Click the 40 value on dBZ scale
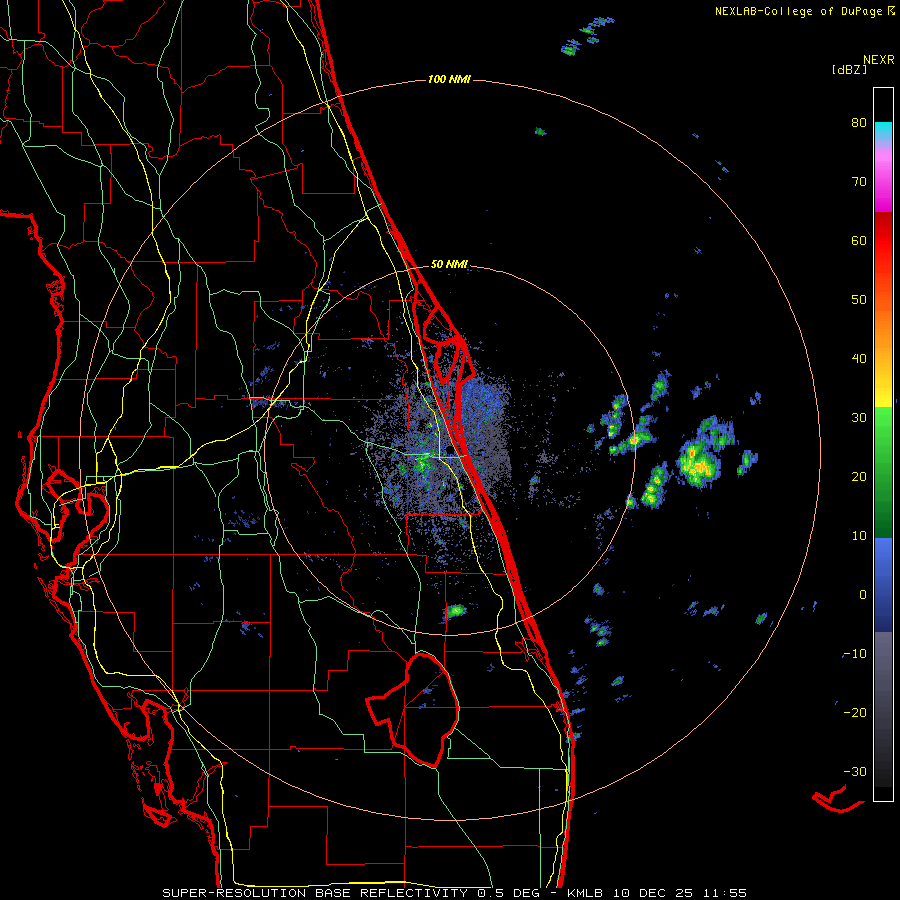Viewport: 900px width, 900px height. (x=859, y=359)
